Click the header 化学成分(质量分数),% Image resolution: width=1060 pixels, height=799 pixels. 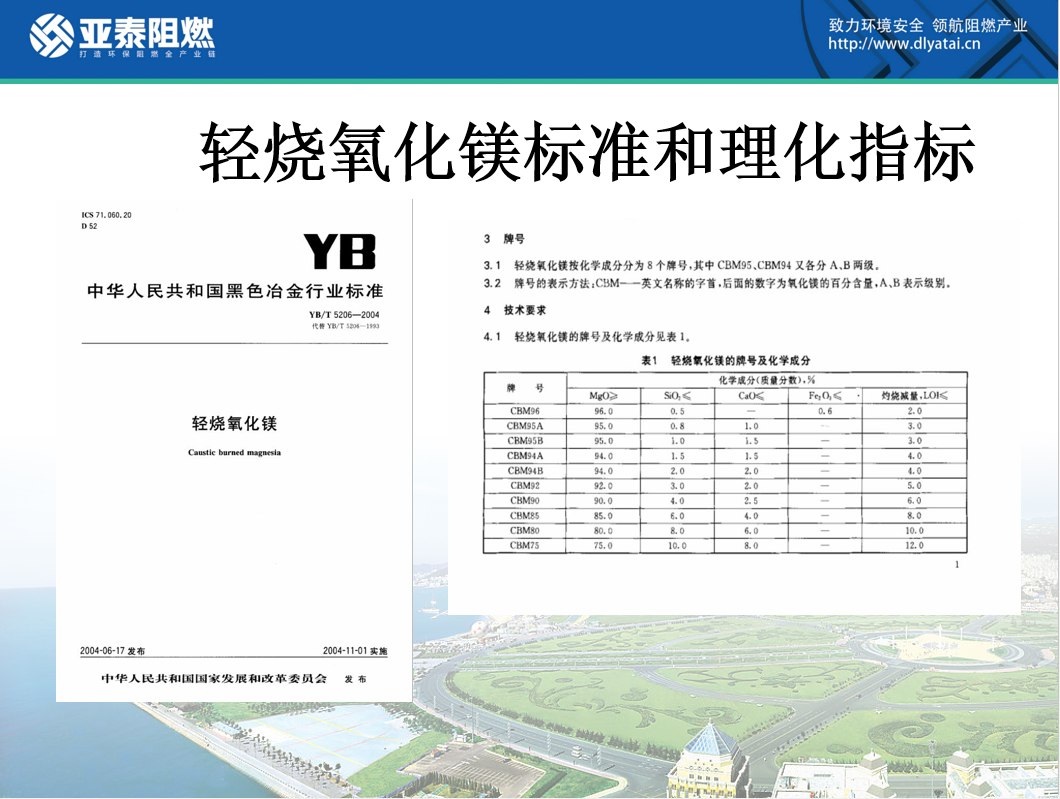[767, 380]
